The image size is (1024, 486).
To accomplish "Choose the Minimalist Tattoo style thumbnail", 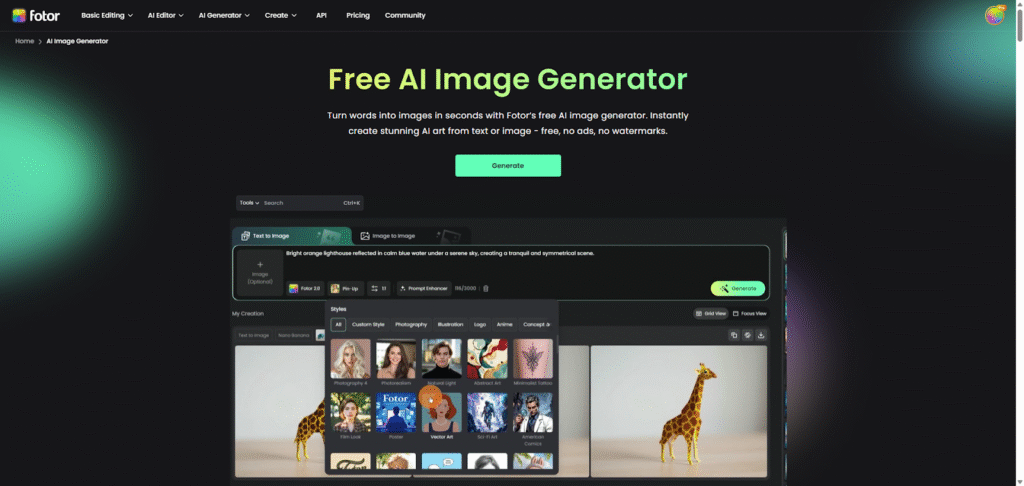I will click(x=533, y=359).
